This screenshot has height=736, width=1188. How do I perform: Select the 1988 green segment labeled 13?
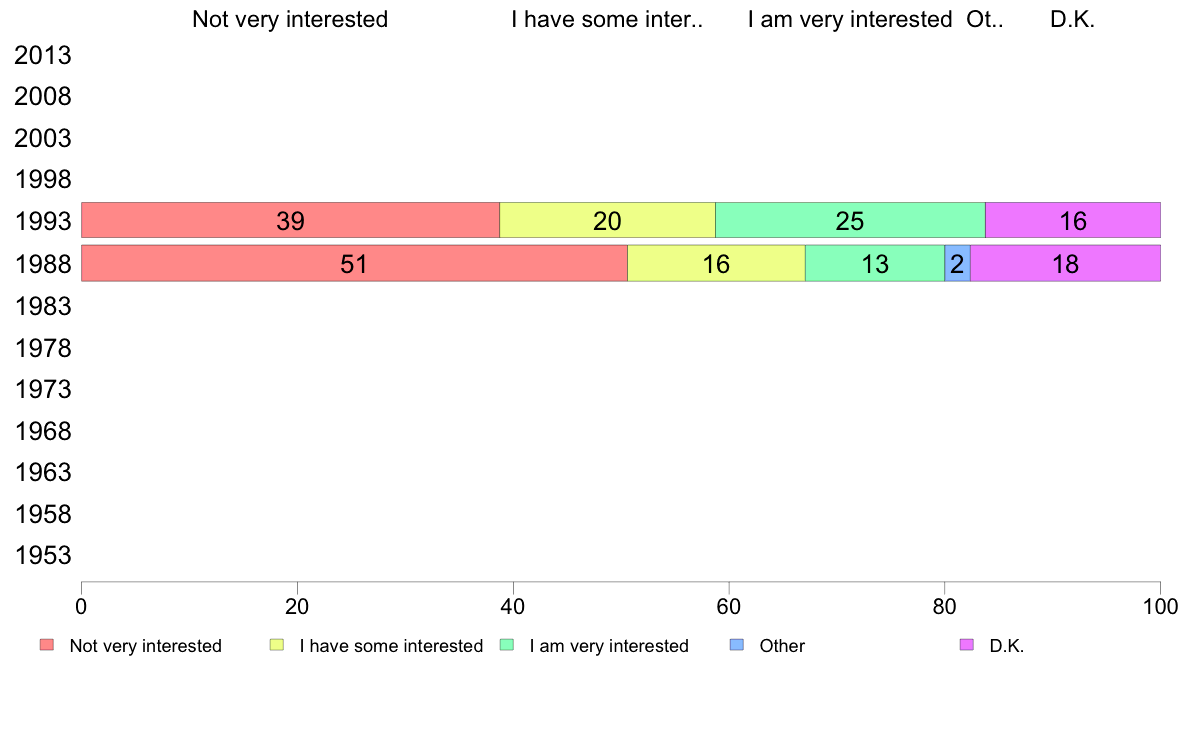coord(875,263)
